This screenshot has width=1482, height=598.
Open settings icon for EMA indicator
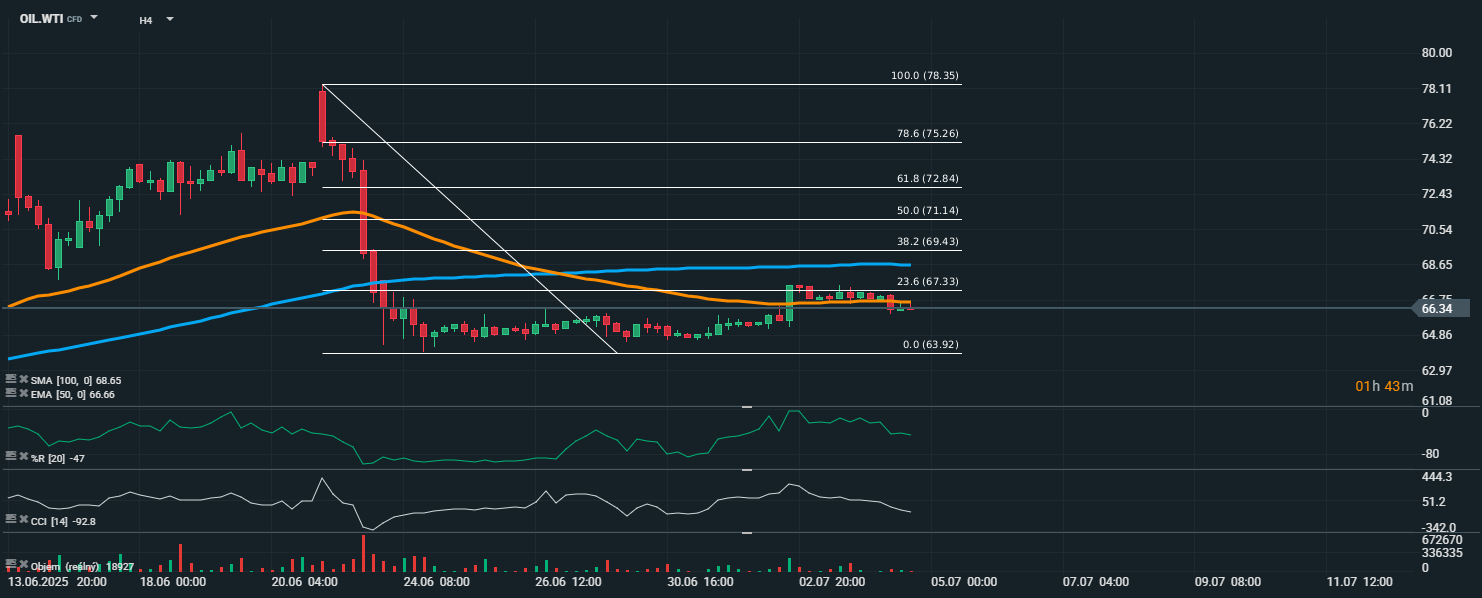coord(10,394)
